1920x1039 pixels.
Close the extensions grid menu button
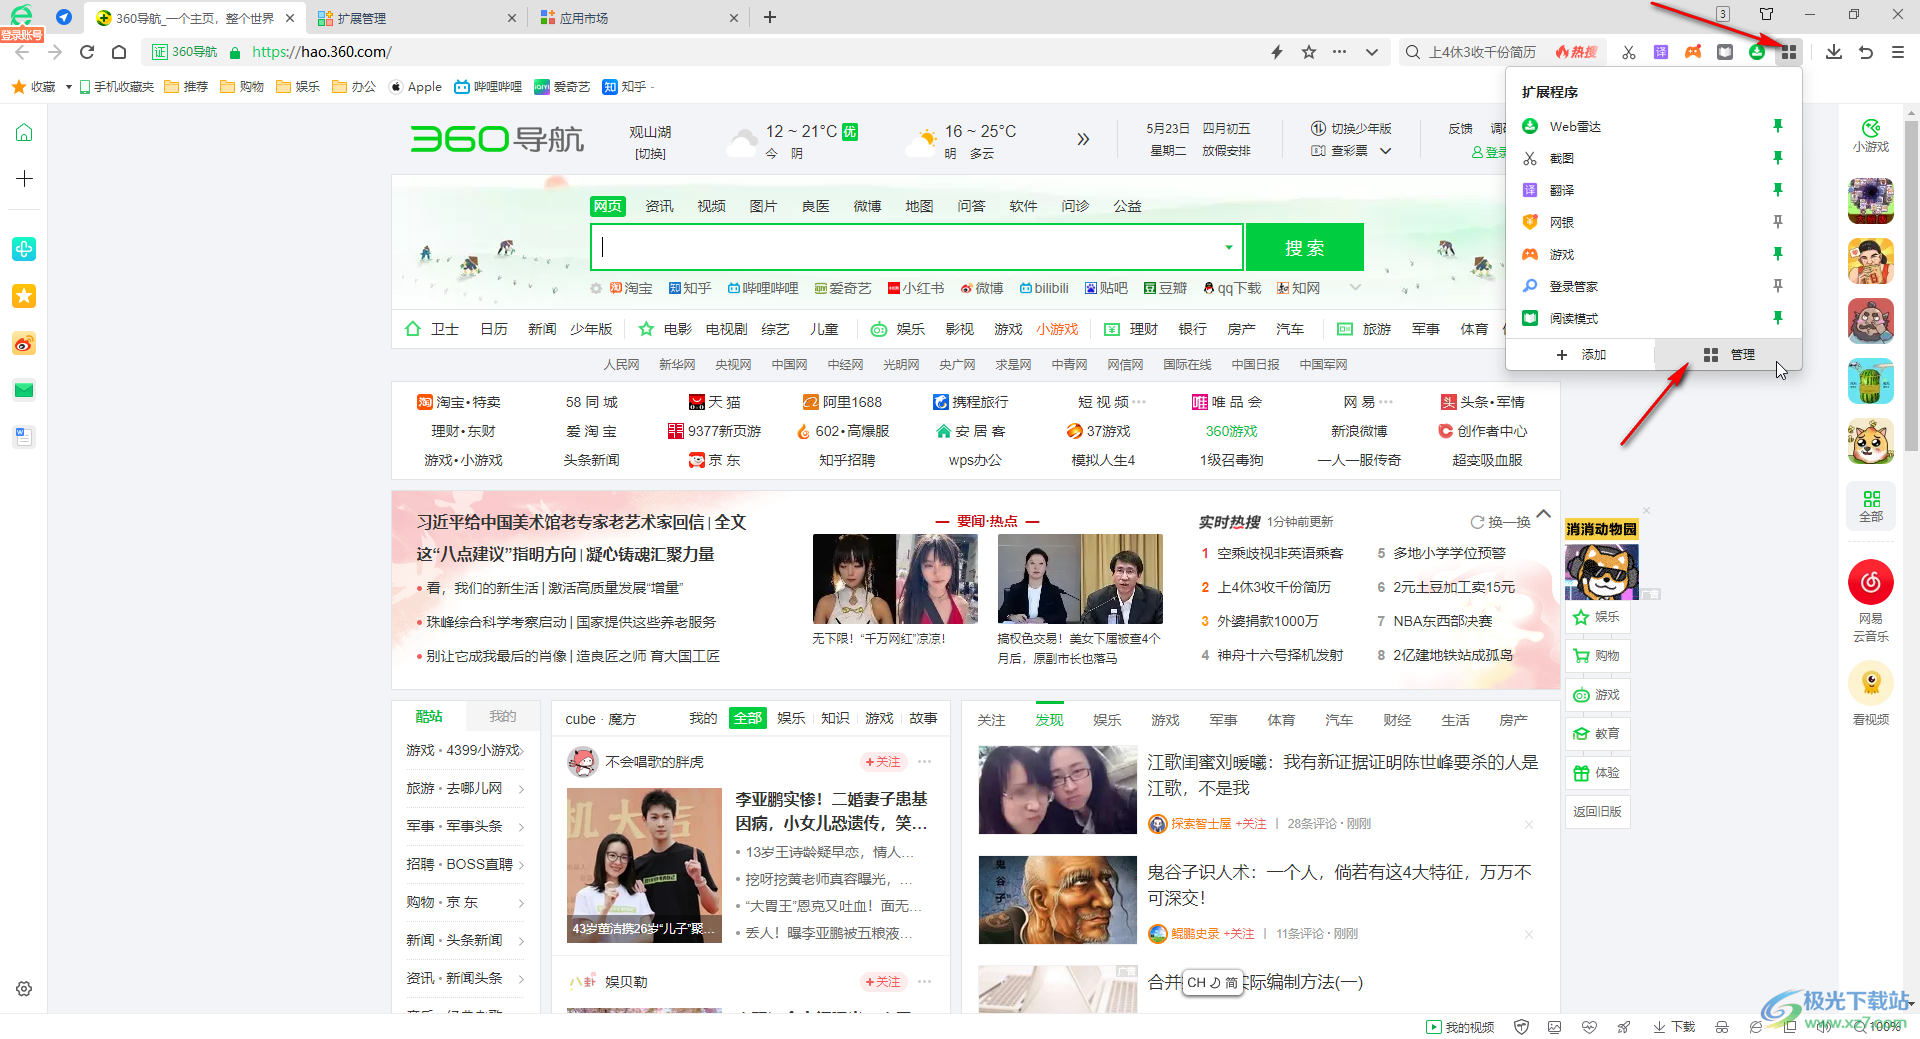(x=1789, y=52)
